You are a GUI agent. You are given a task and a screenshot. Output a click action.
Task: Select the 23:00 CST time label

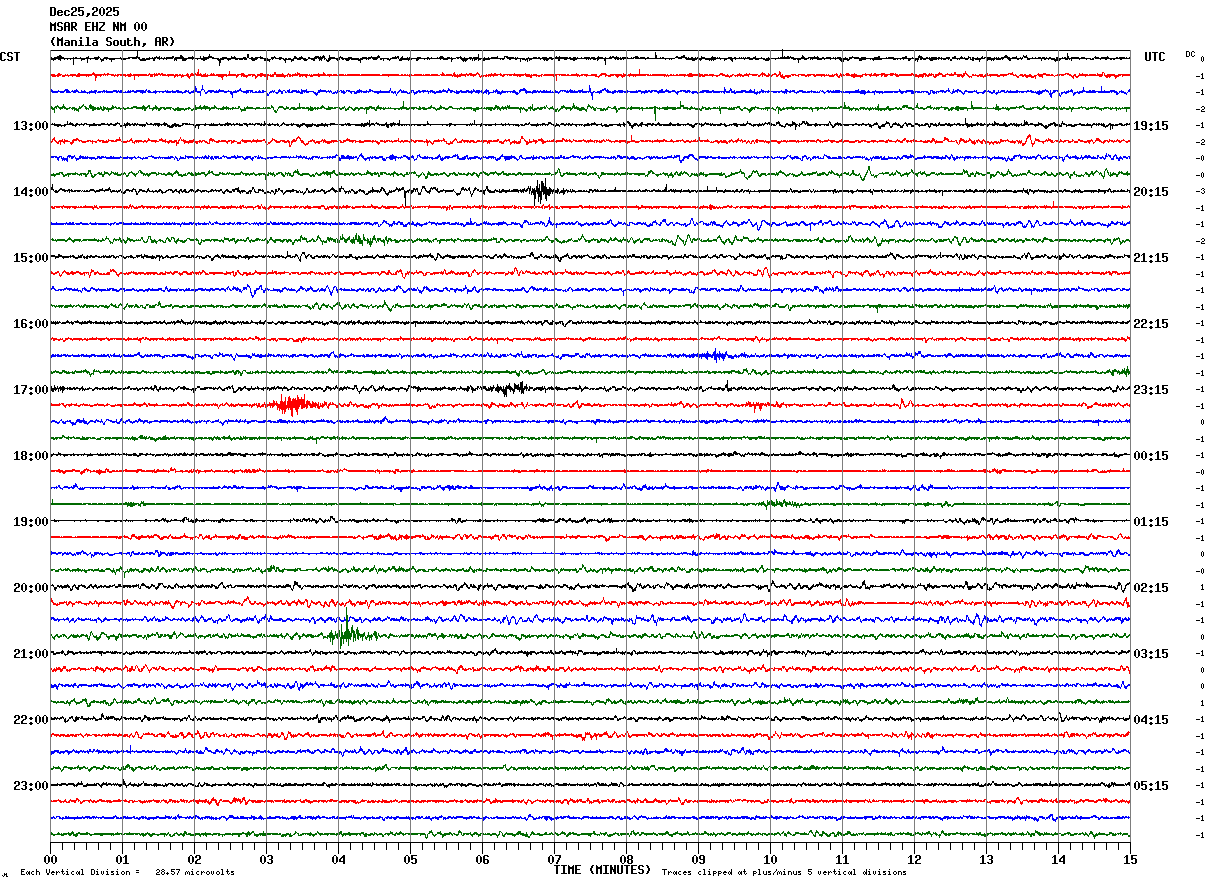click(x=30, y=786)
